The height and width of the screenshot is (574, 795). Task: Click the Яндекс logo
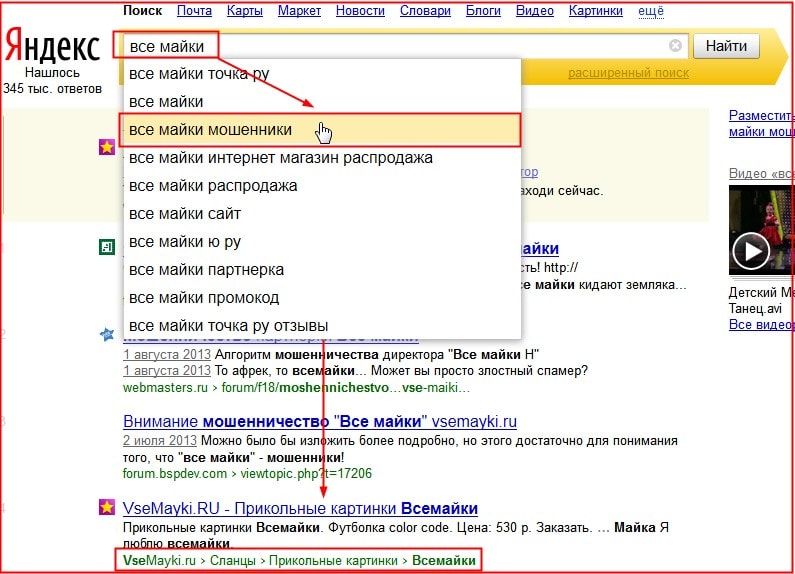pos(52,47)
